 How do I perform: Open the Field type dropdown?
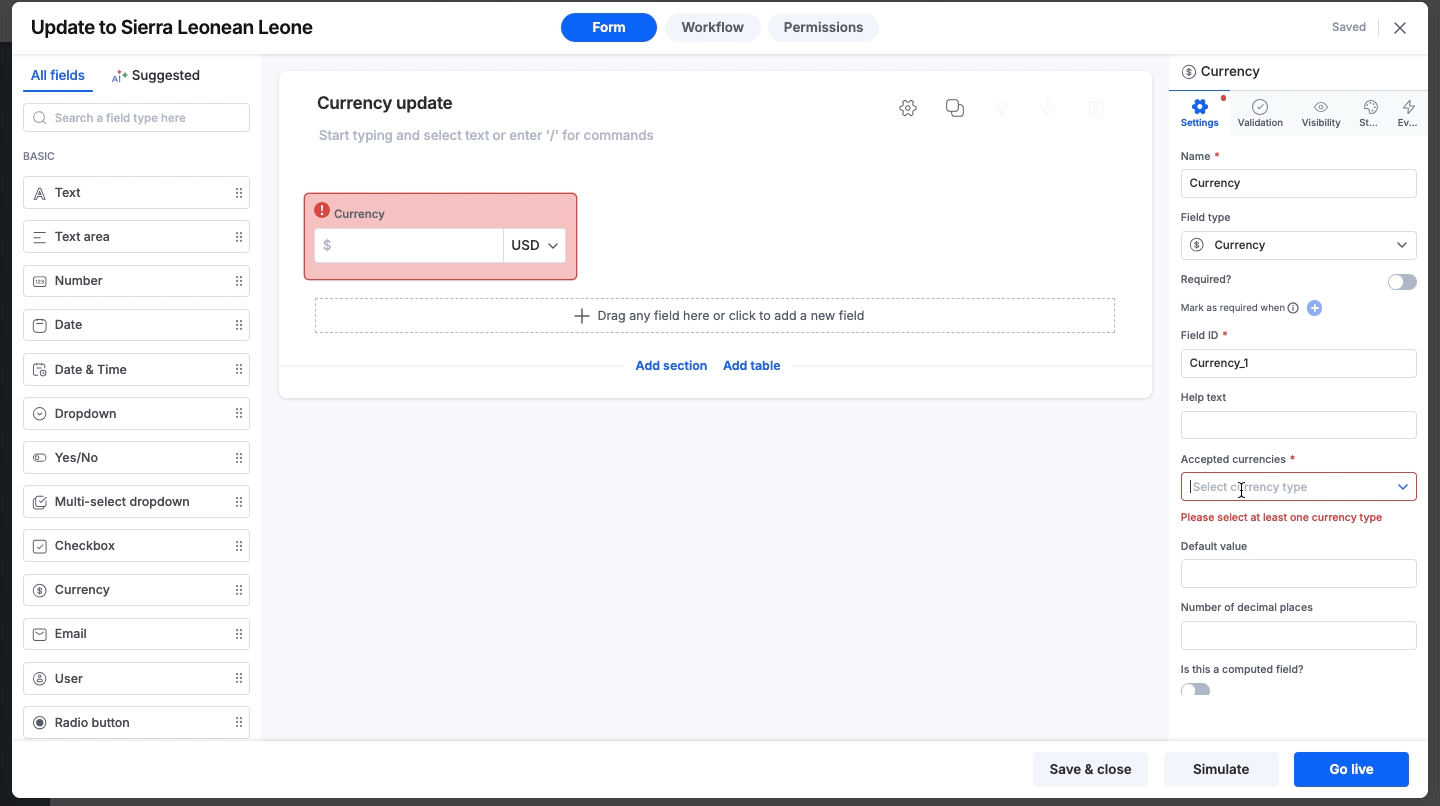click(1298, 245)
